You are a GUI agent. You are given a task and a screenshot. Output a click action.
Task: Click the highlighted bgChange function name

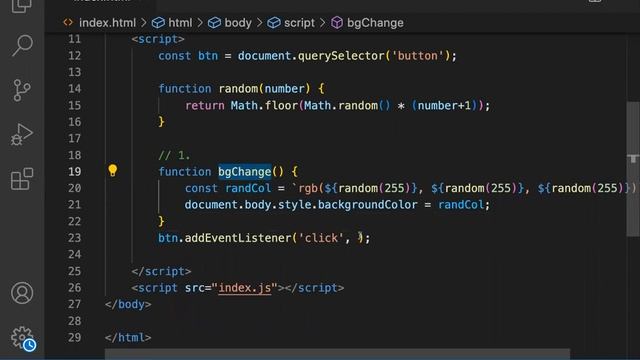244,172
